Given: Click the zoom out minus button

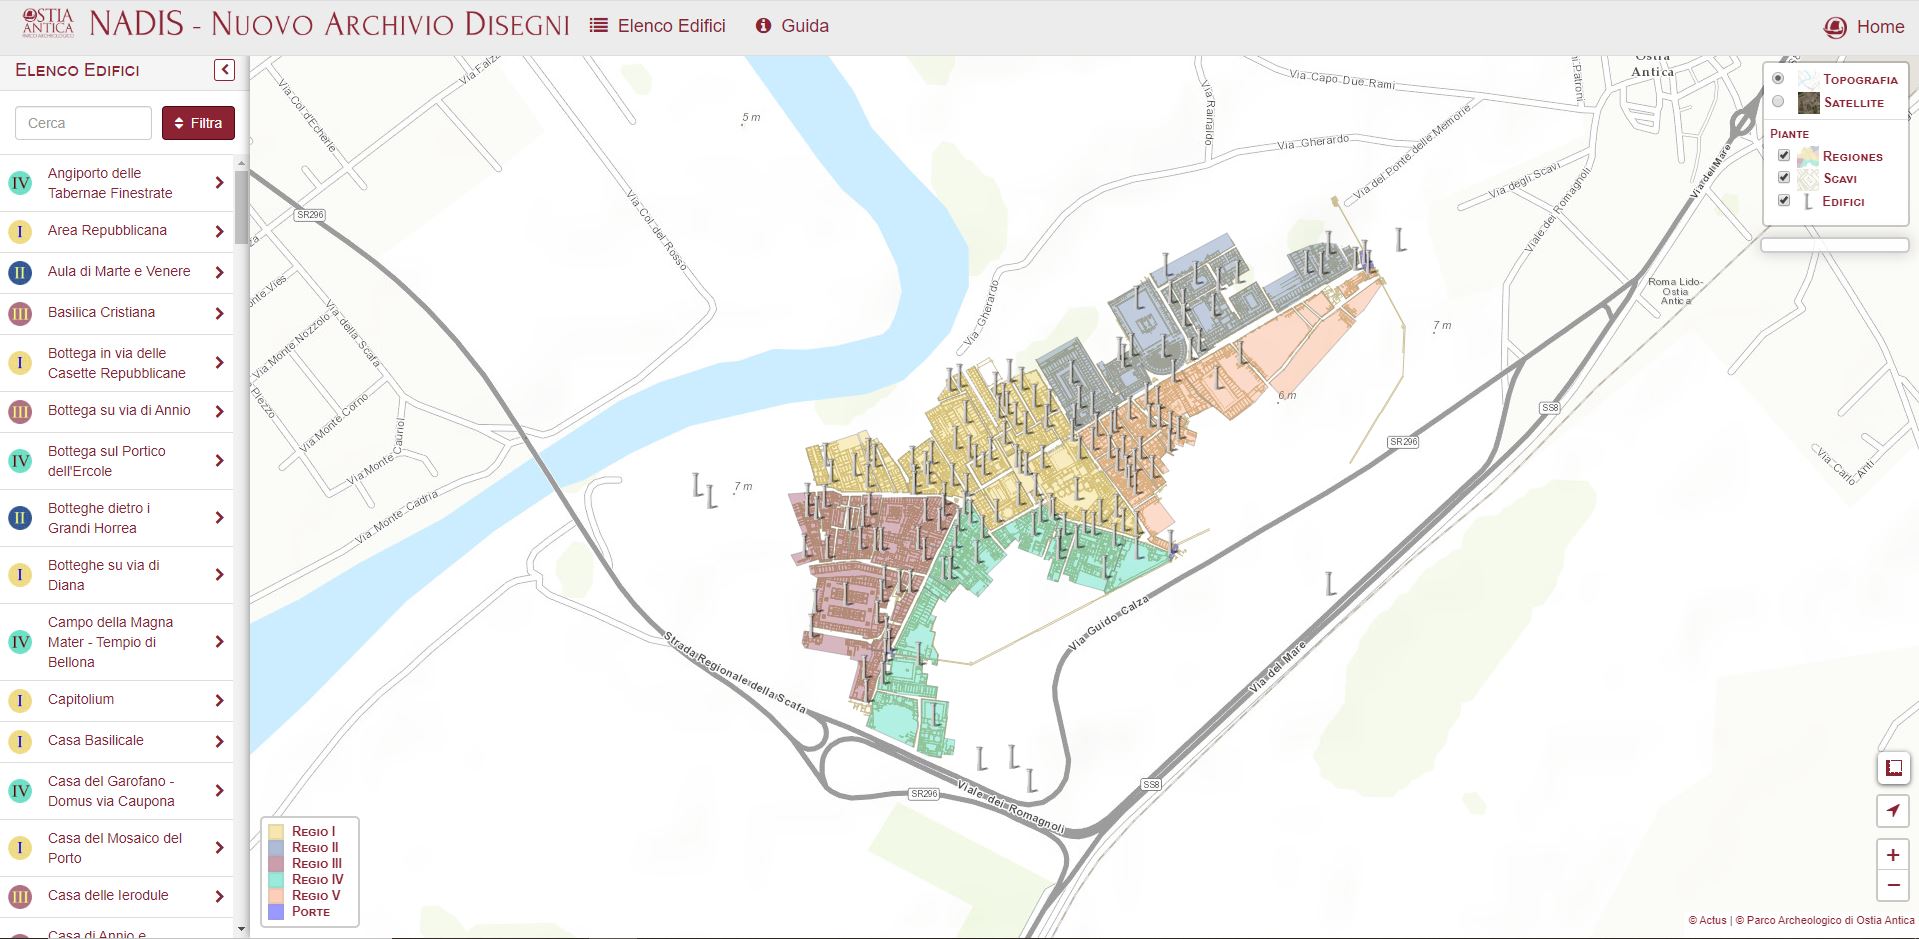Looking at the screenshot, I should (1892, 885).
